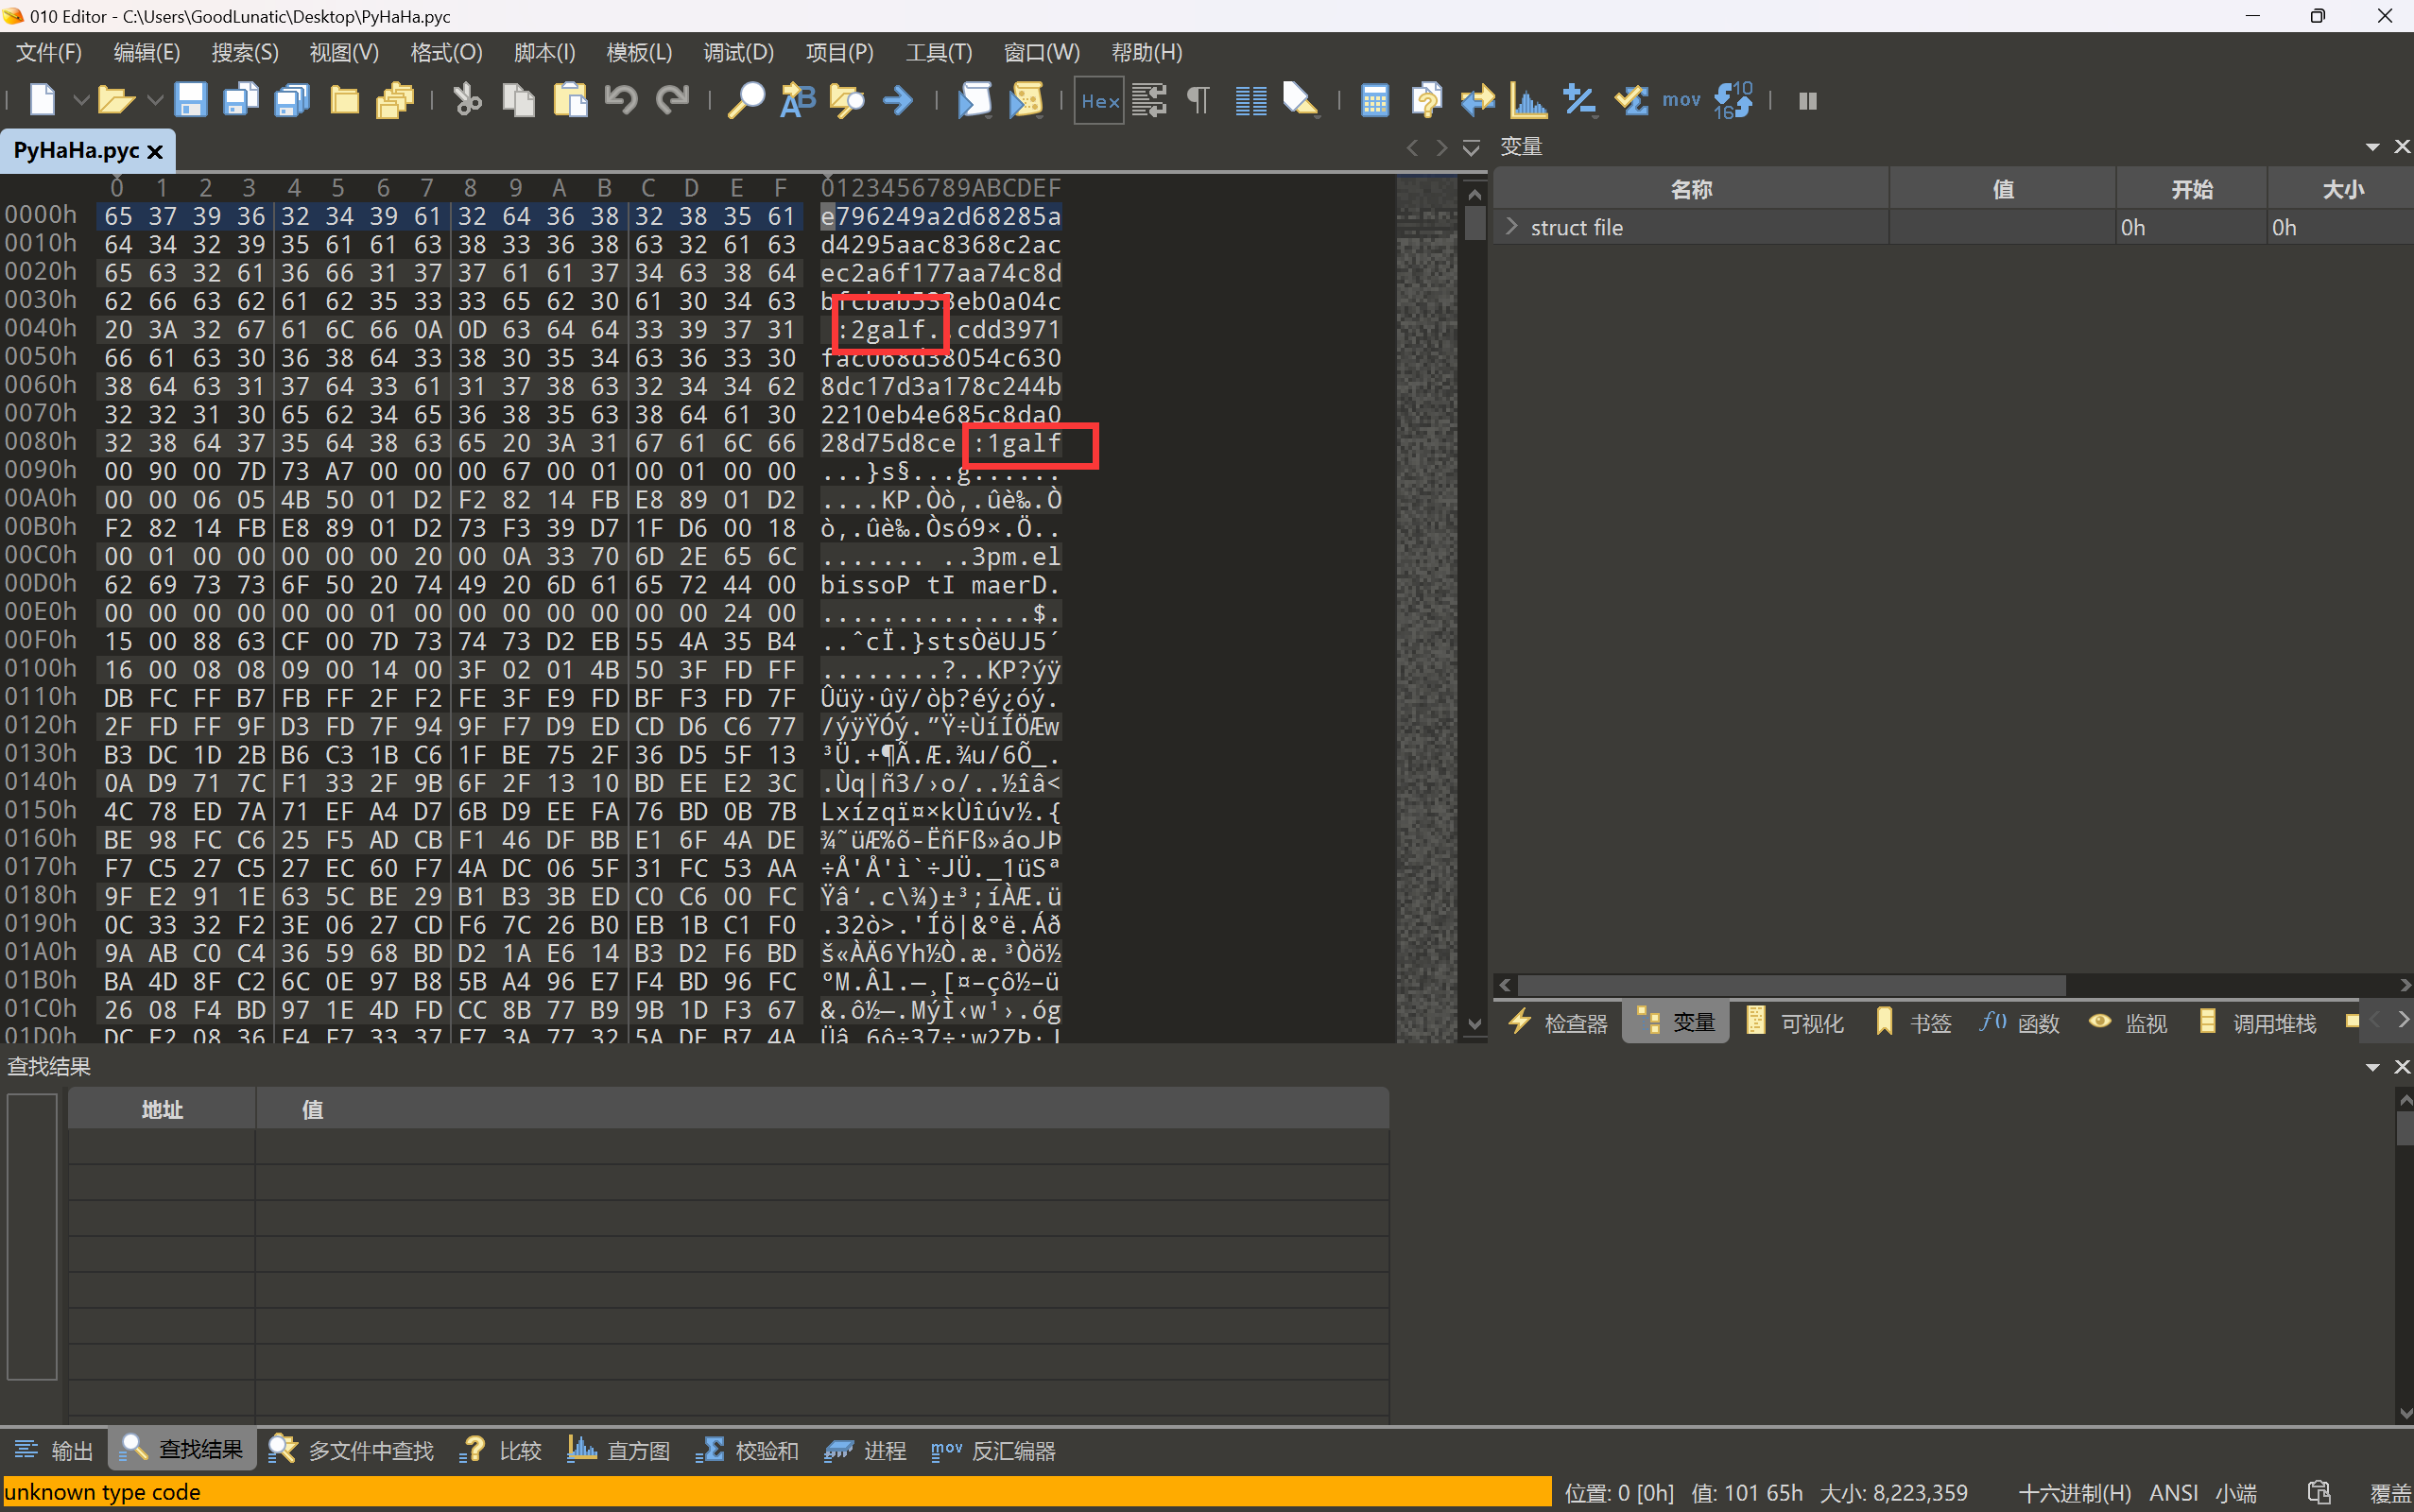Switch to the 检查器 tab
The image size is (2414, 1512).
pyautogui.click(x=1559, y=1023)
